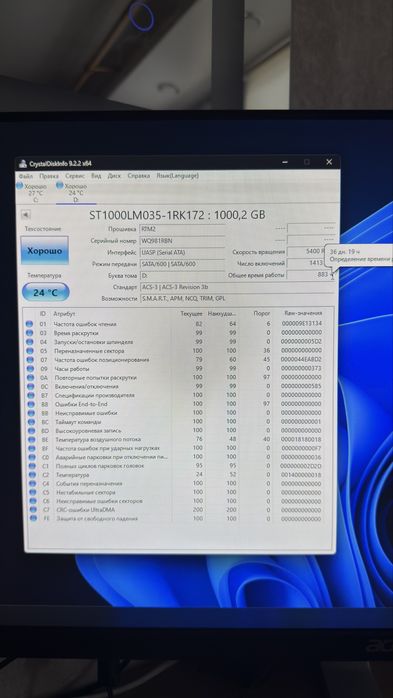Click the drive title ST1000LM035-1RK172 : 1000,2 GB
393x698 pixels.
click(177, 215)
